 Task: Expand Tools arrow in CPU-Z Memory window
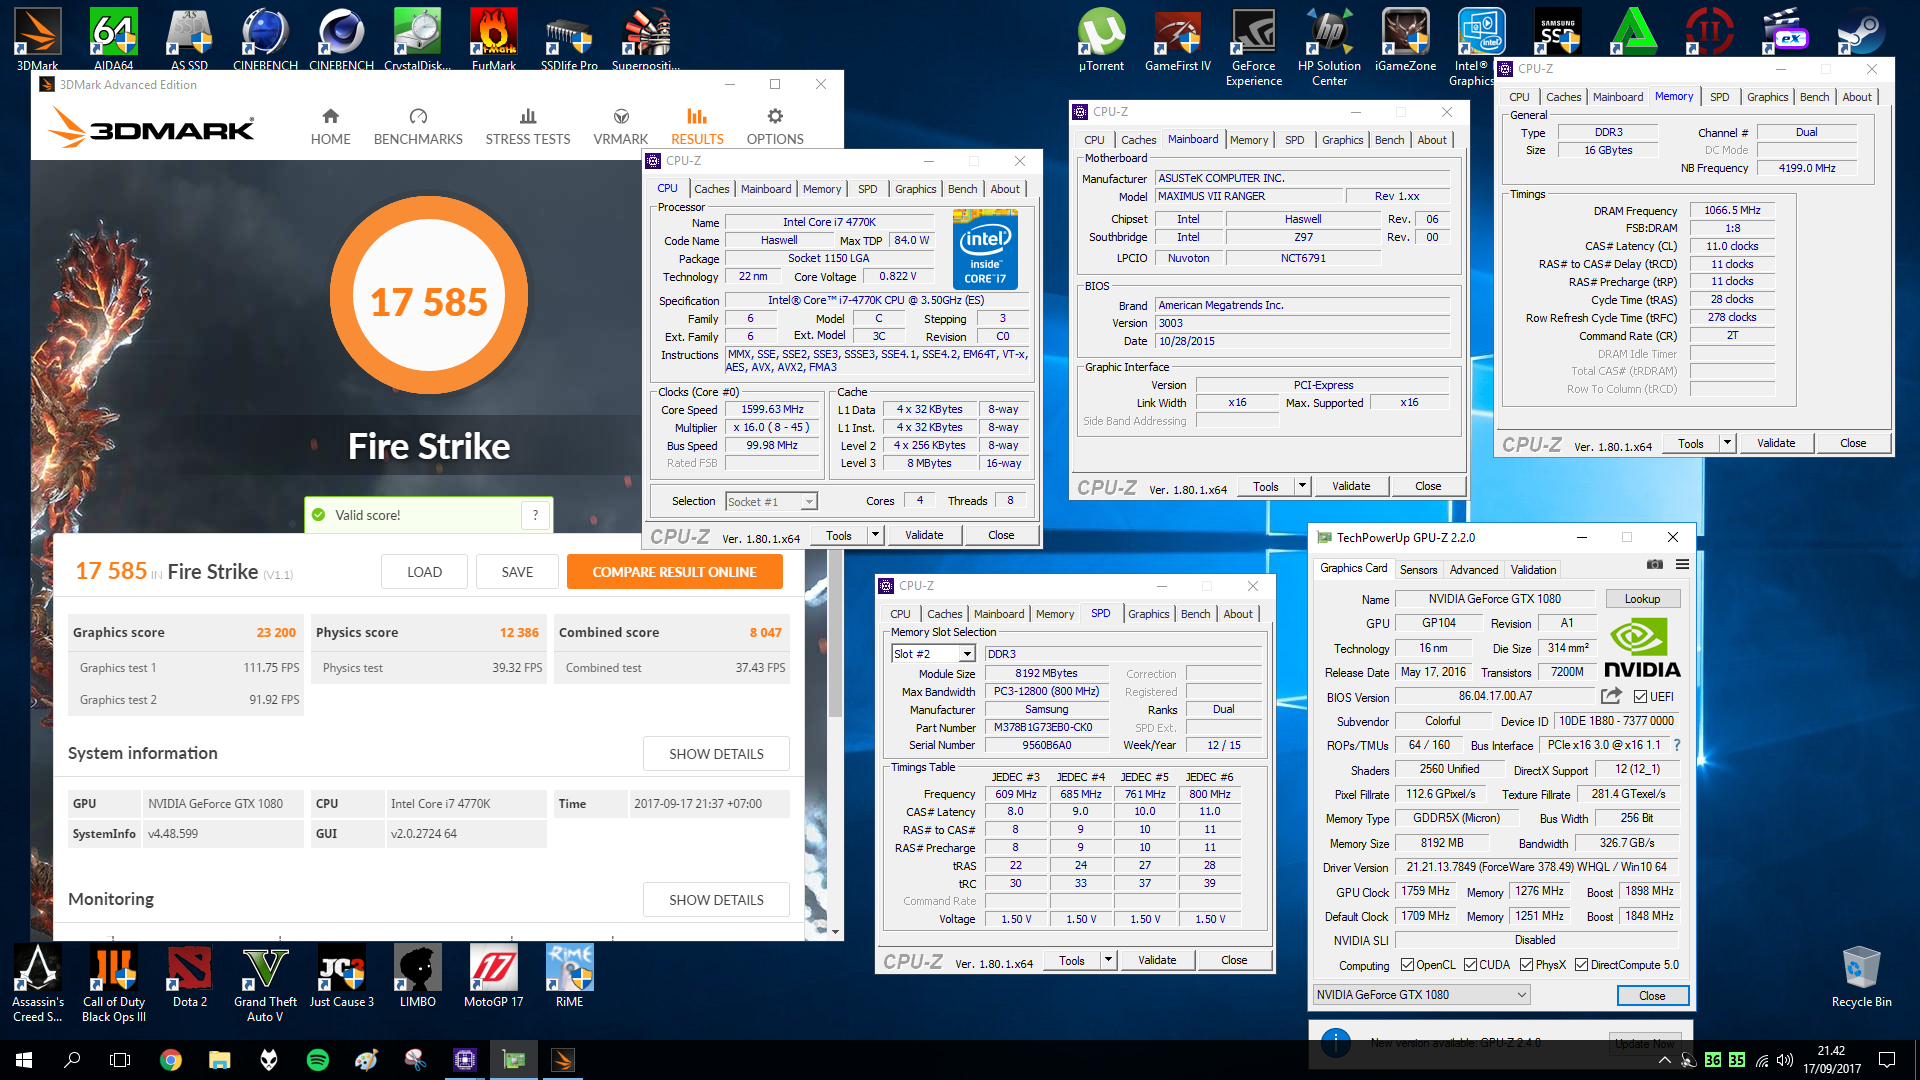pyautogui.click(x=1727, y=443)
